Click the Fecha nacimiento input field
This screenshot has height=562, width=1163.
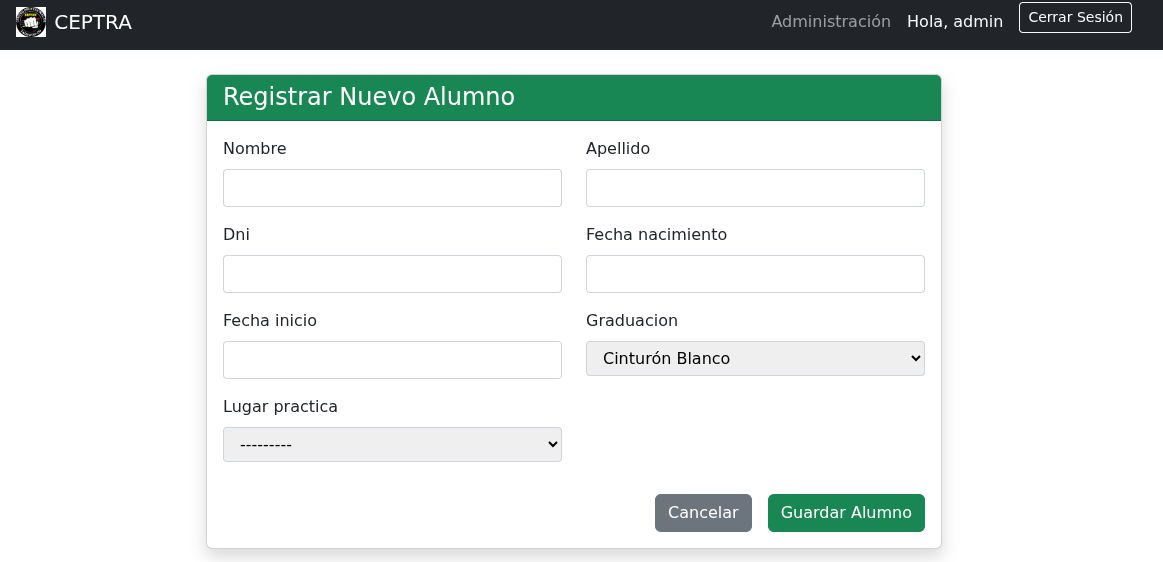755,274
